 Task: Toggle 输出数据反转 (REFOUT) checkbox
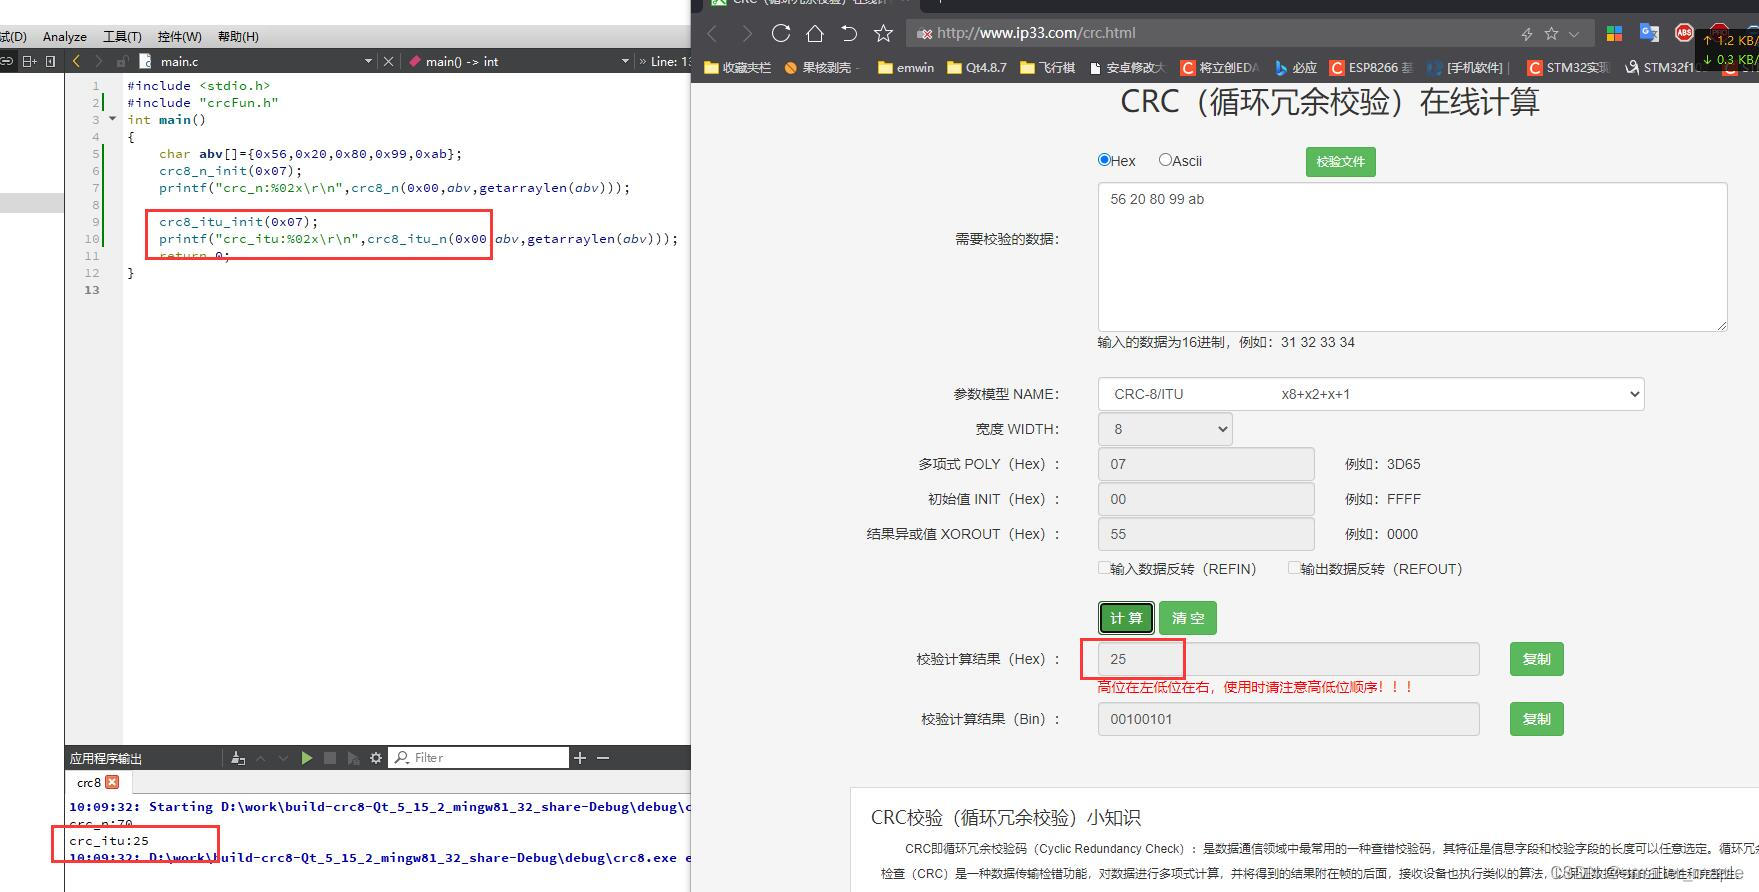click(1294, 568)
